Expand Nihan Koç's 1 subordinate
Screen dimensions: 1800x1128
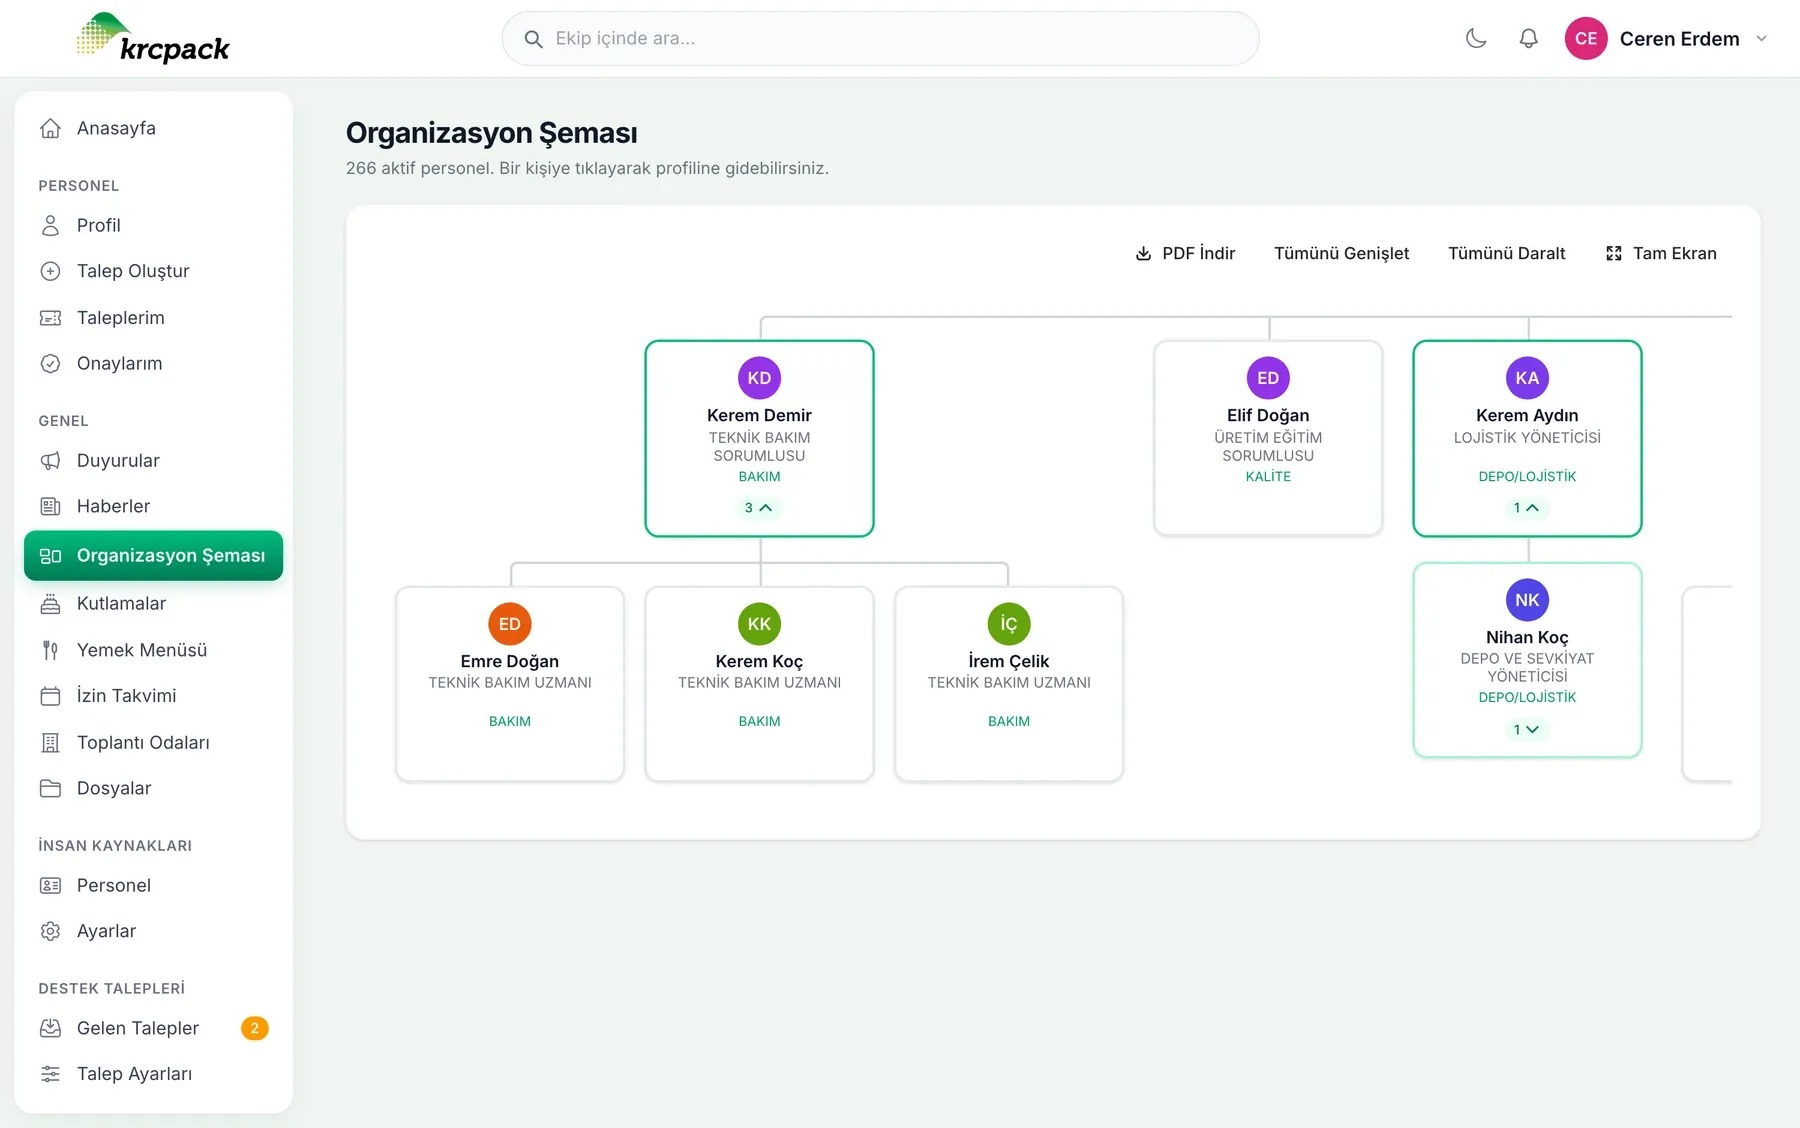[x=1526, y=730]
